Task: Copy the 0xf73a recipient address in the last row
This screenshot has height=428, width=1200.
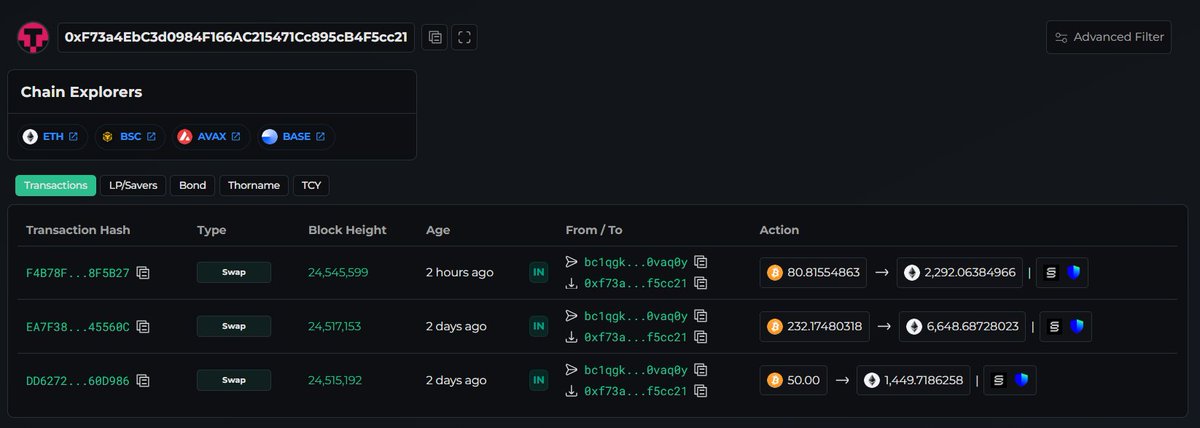Action: click(x=701, y=391)
